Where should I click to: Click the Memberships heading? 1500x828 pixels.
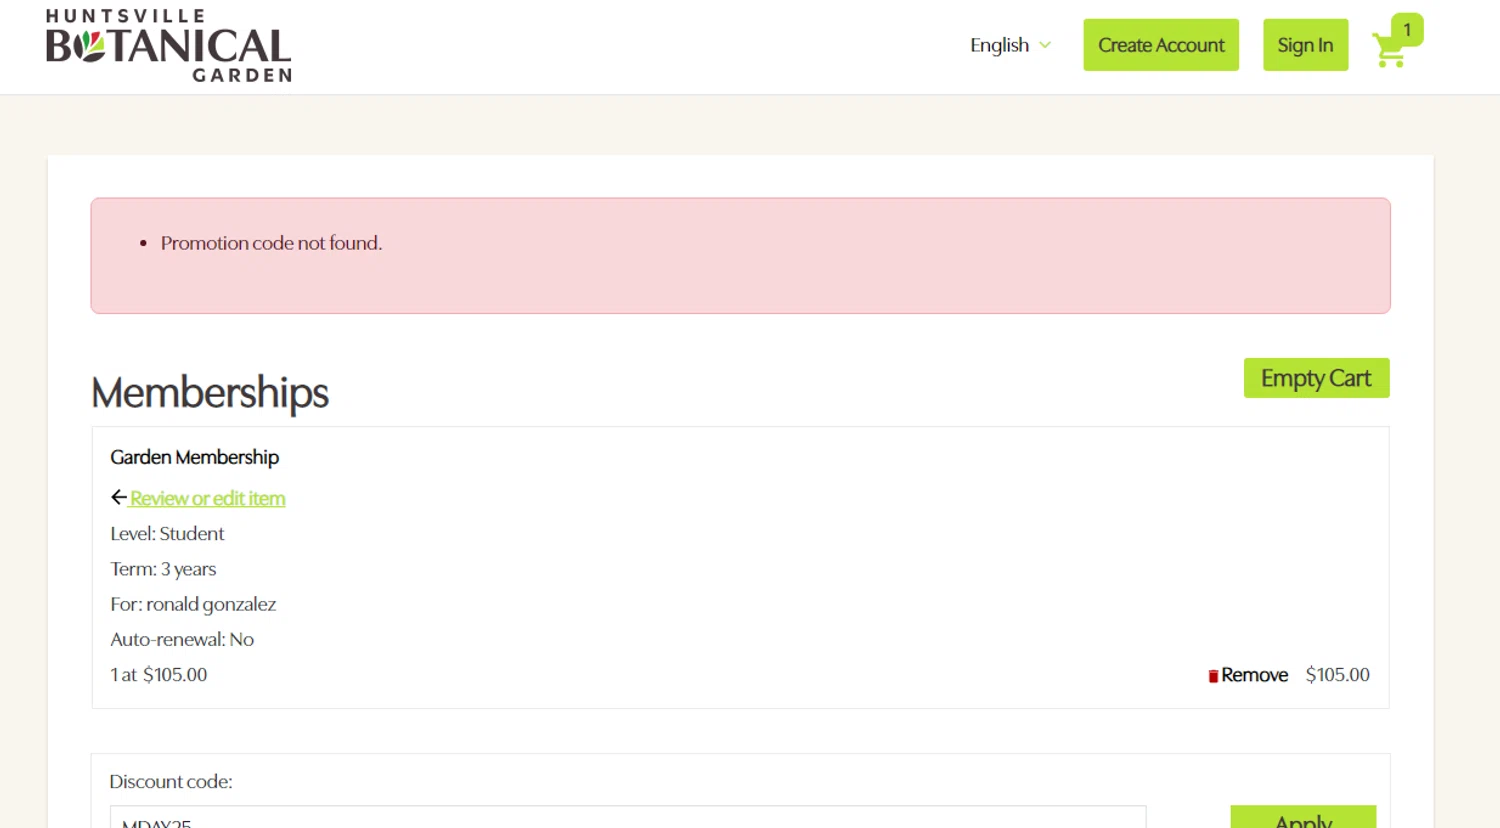[210, 392]
